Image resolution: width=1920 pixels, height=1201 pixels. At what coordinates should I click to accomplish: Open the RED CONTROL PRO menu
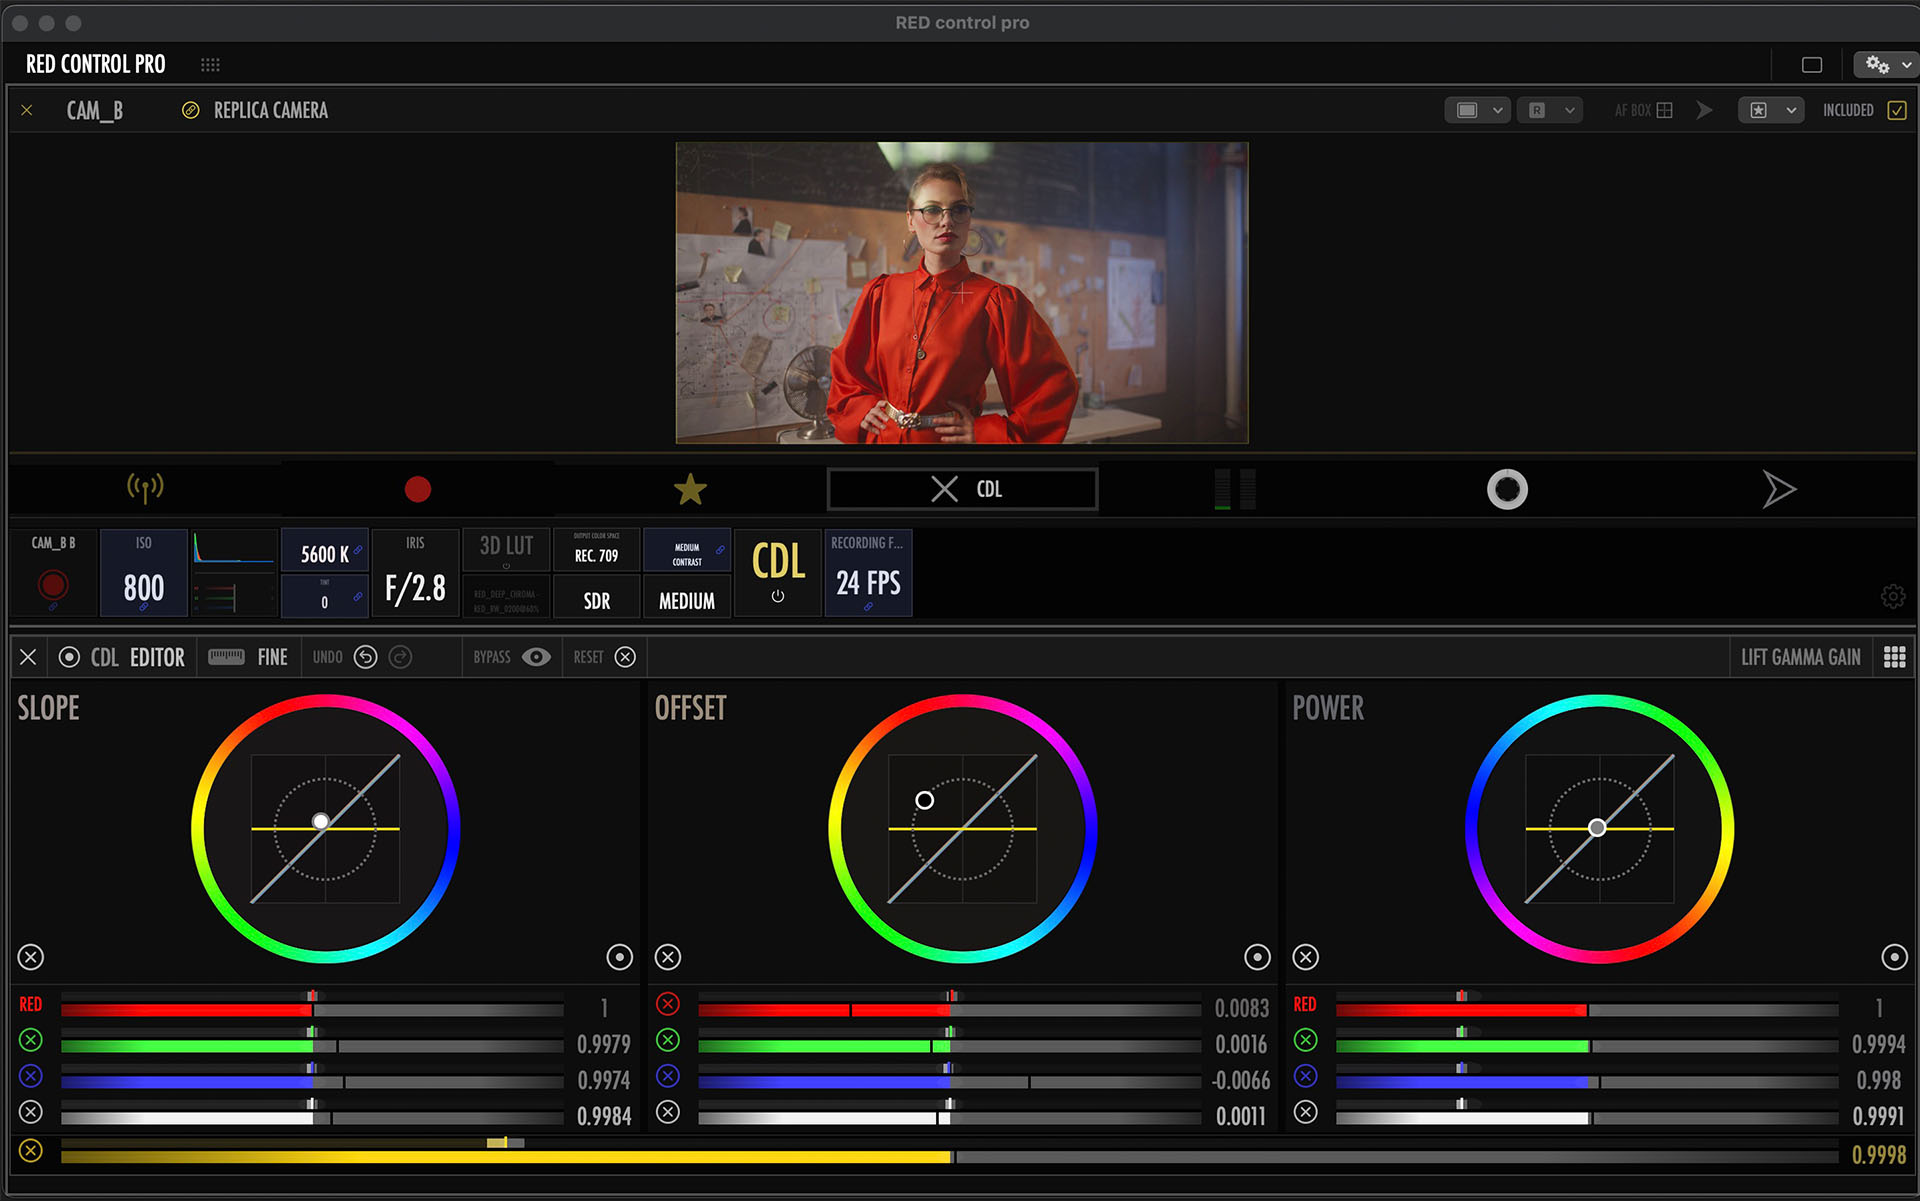point(95,63)
